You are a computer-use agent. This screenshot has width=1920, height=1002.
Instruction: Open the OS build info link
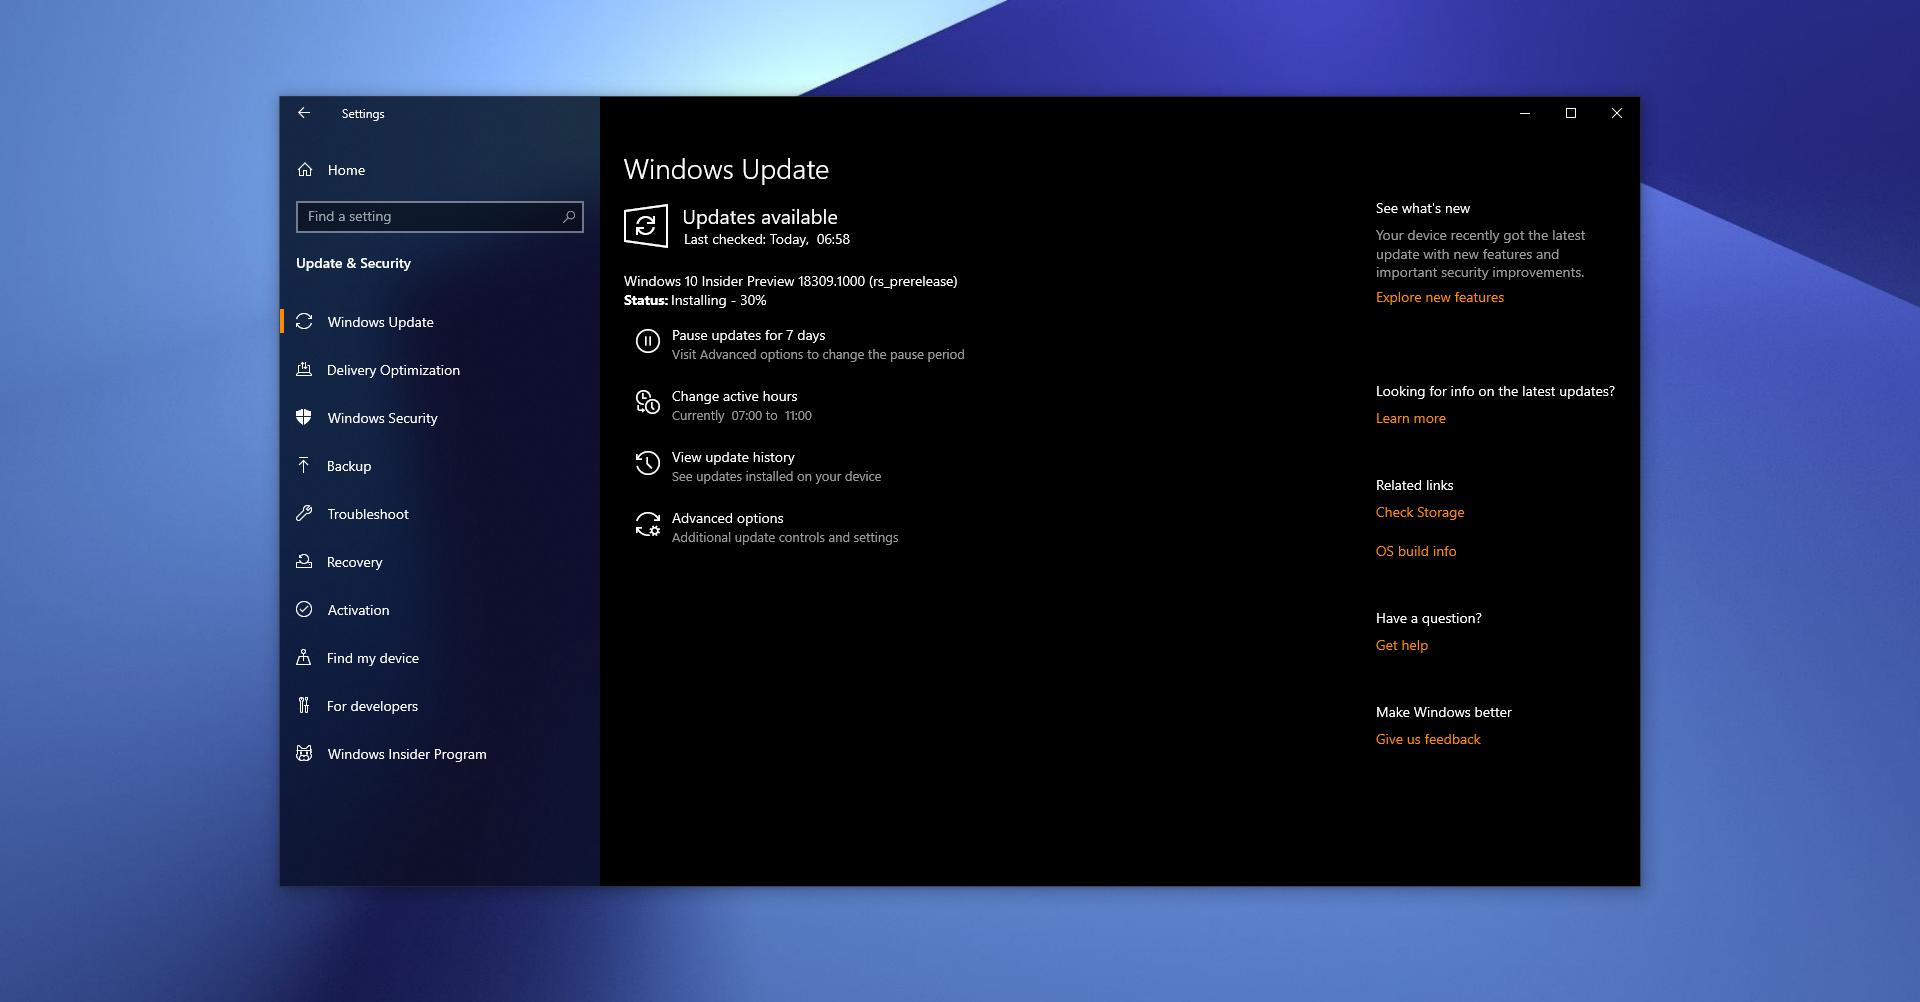point(1416,551)
